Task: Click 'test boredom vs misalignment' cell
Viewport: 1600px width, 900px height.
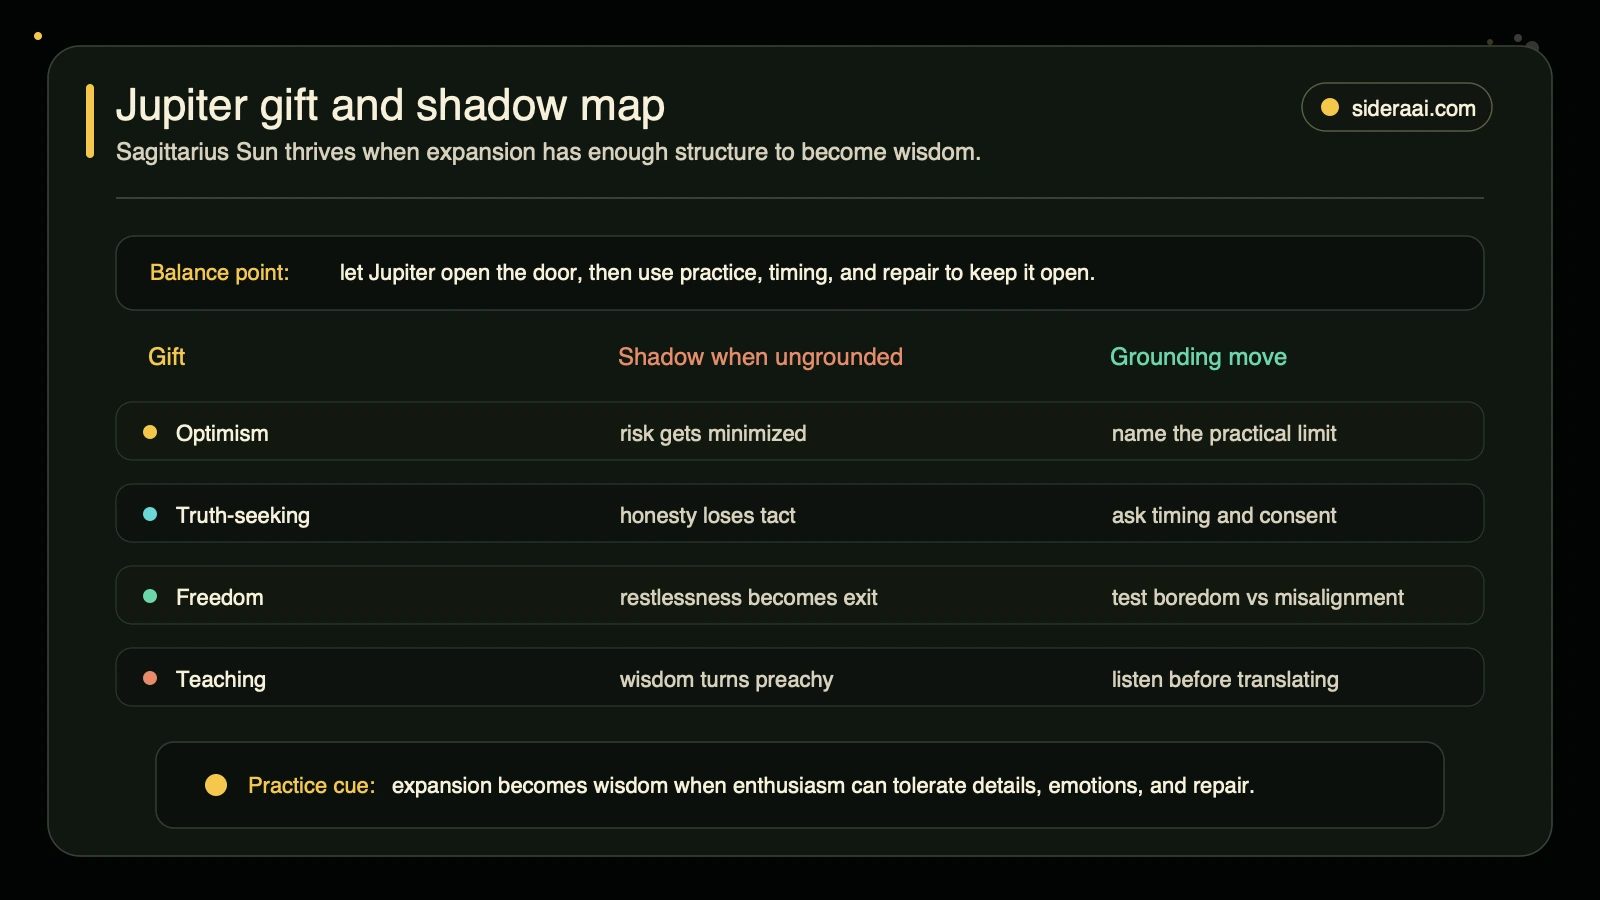Action: [1258, 597]
